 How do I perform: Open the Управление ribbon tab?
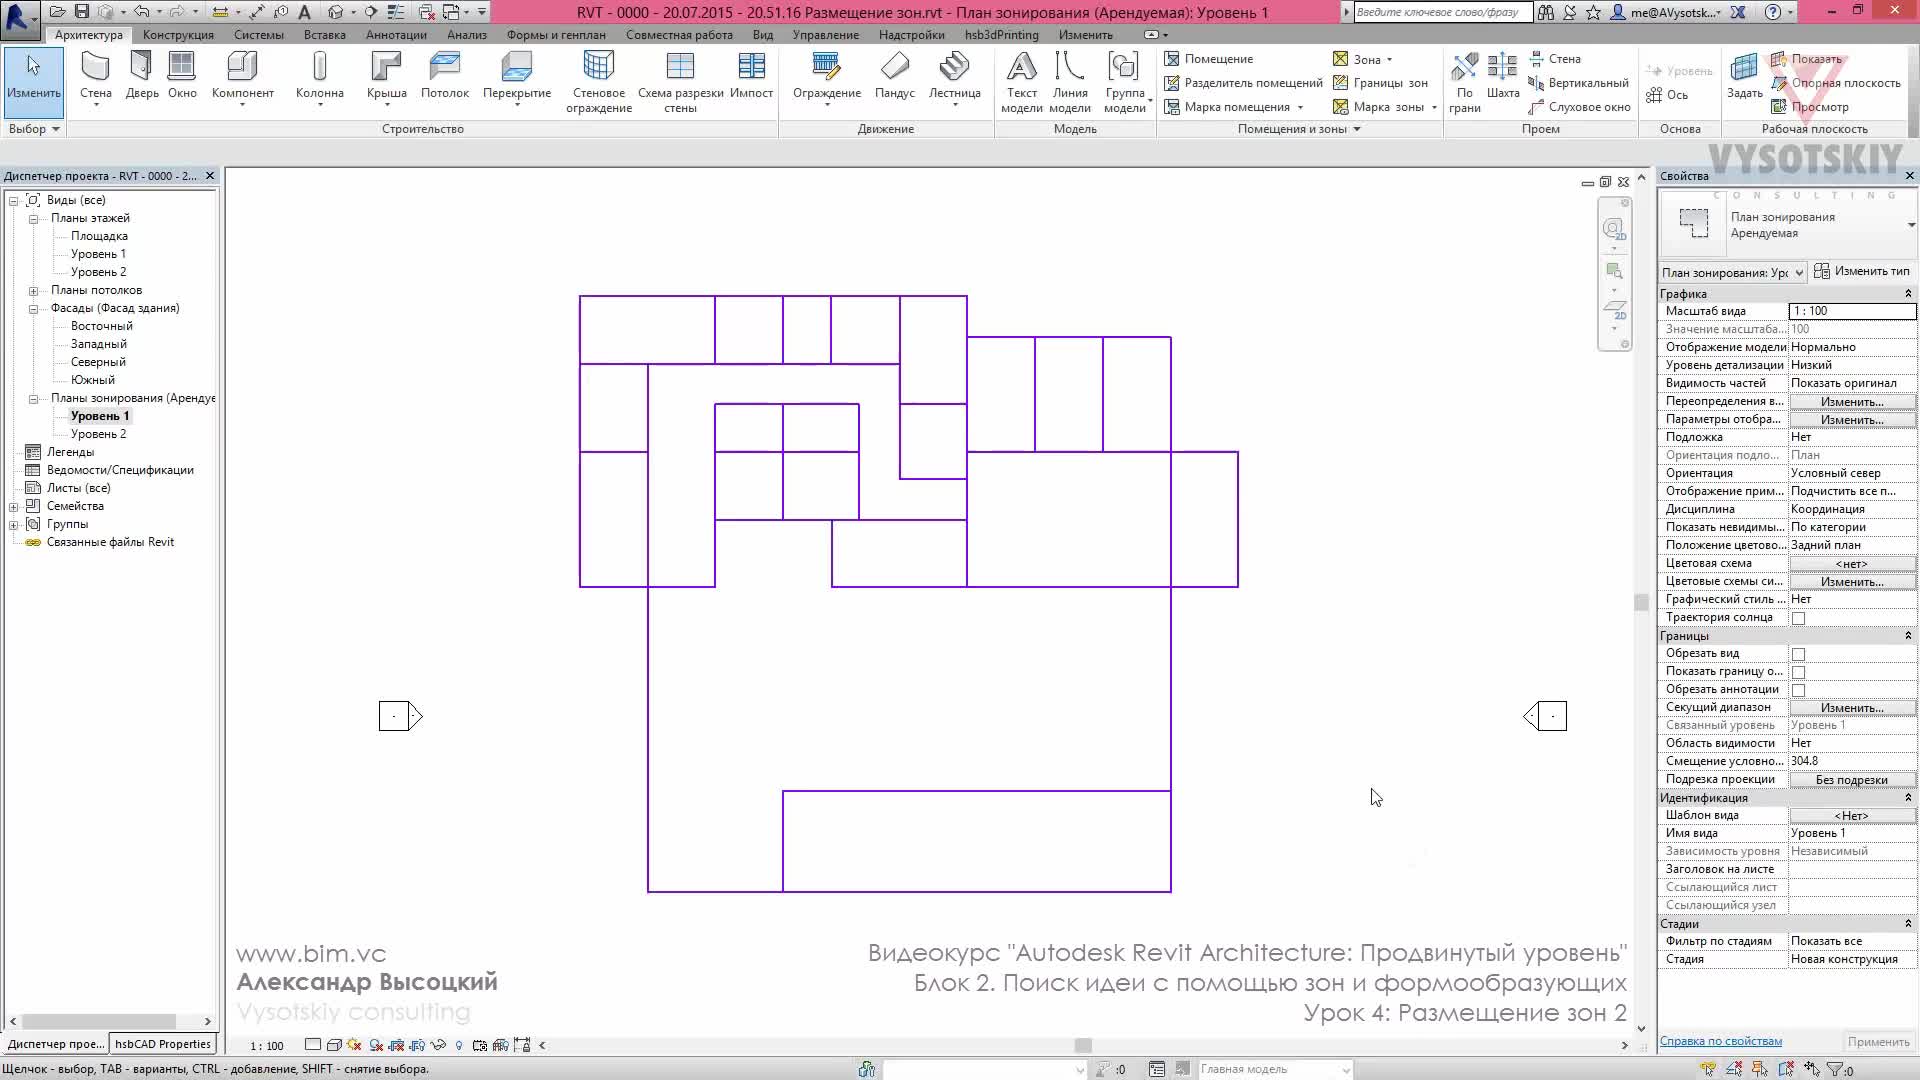(x=825, y=35)
